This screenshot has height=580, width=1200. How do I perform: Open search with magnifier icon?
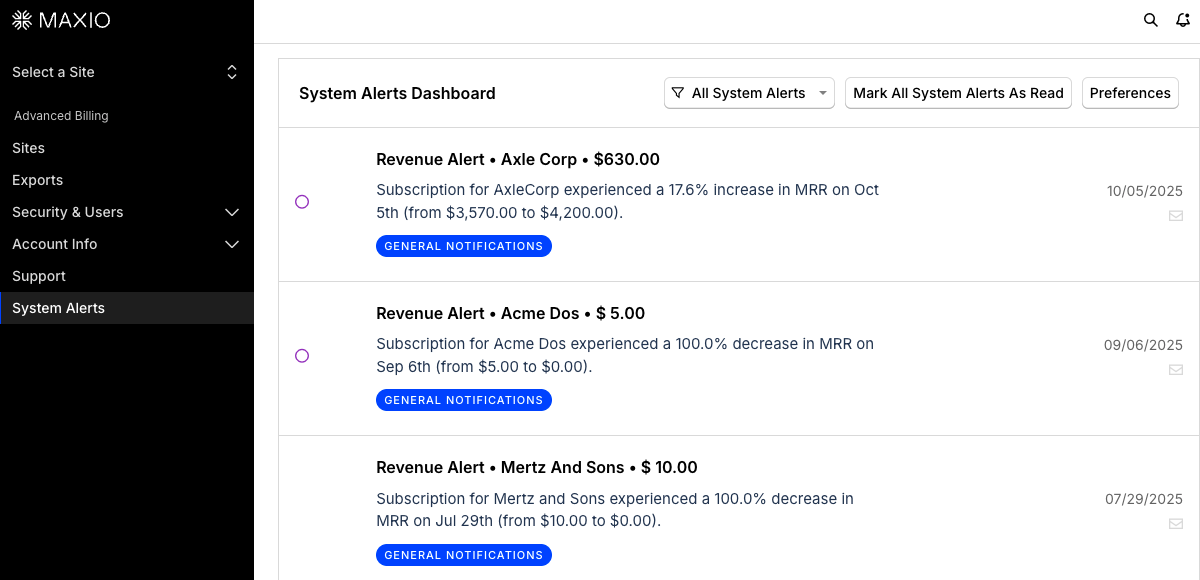coord(1151,20)
